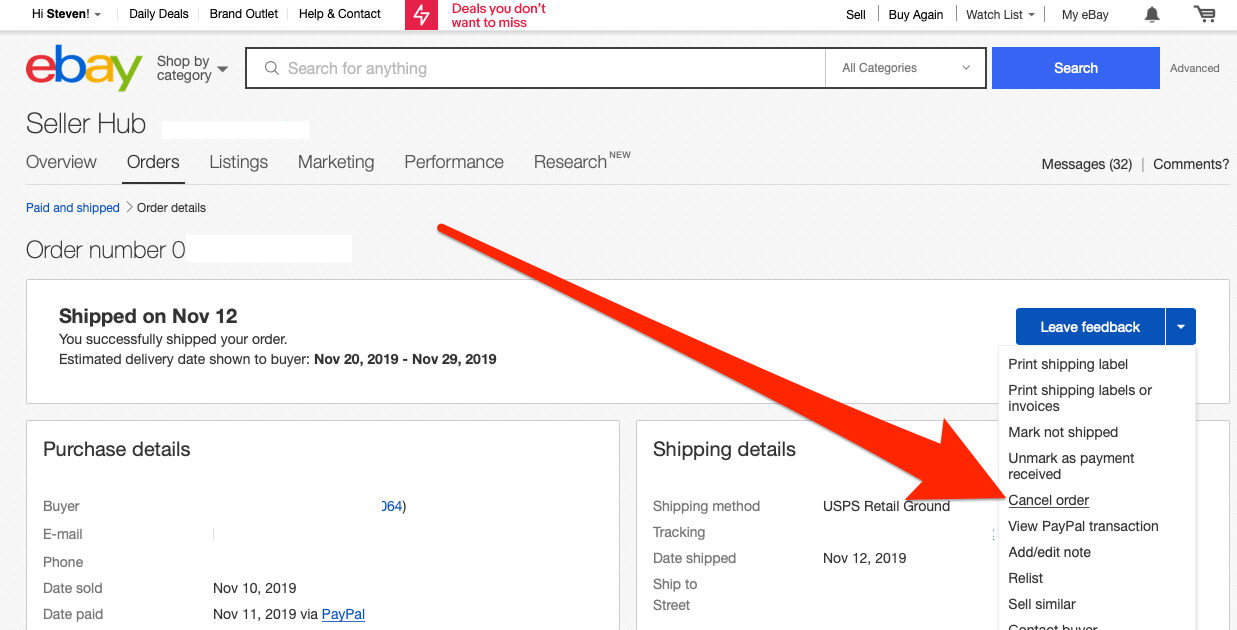Click Deals you don't want to miss
Viewport: 1237px width, 630px height.
pyautogui.click(x=499, y=15)
